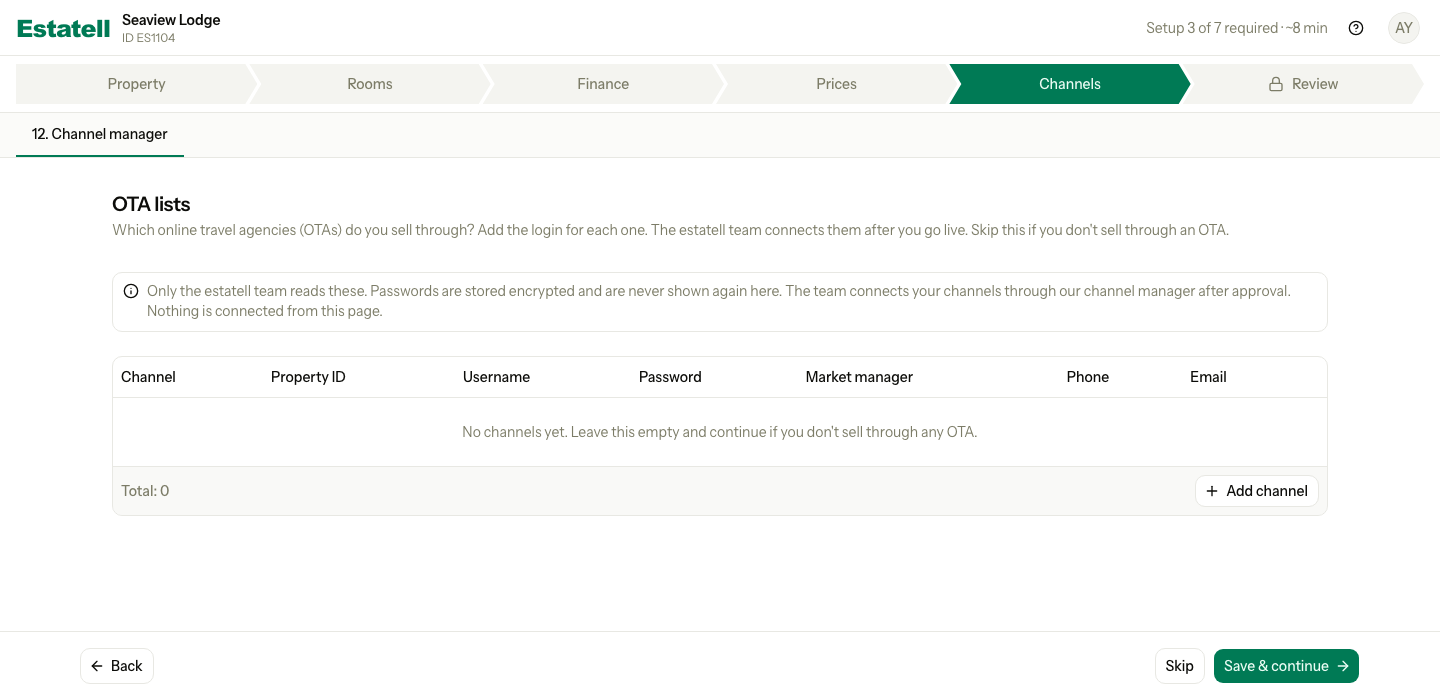Screen dimensions: 1440x700
Task: Click the Phone column header
Action: click(x=1088, y=377)
